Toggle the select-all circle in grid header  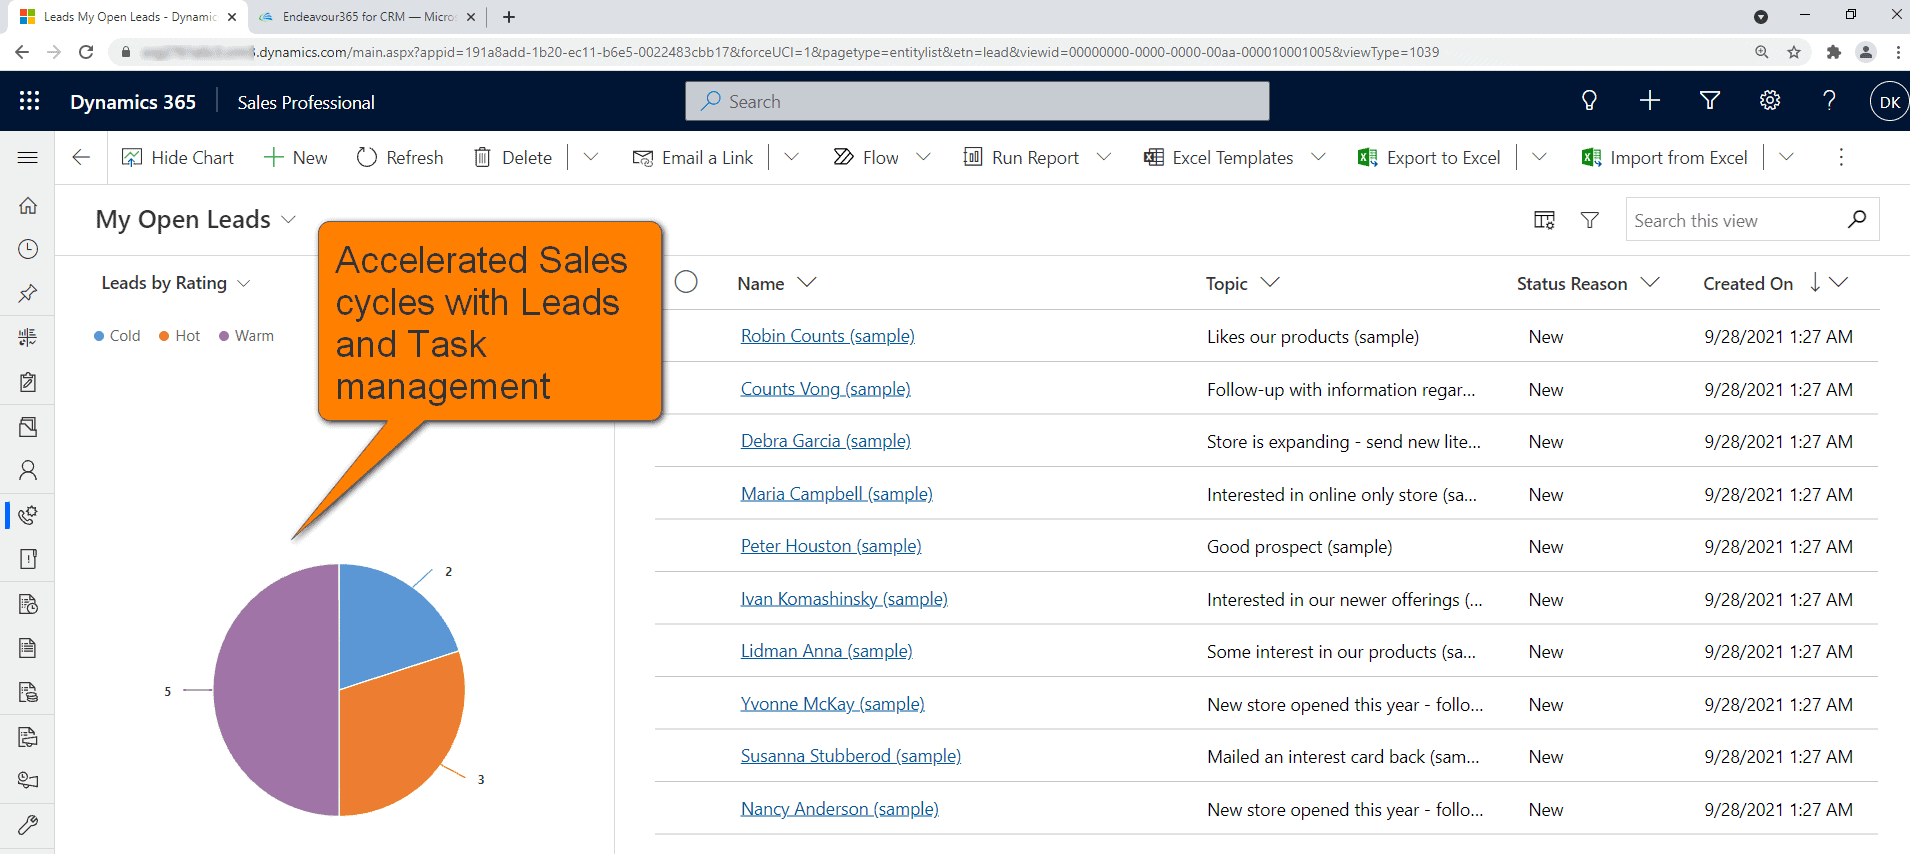click(x=686, y=283)
